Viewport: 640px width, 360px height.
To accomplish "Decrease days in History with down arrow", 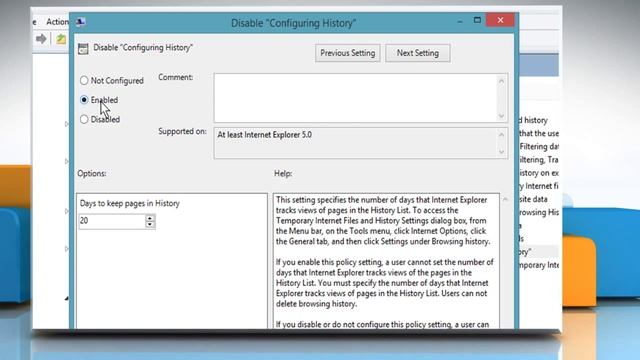I will pos(150,225).
